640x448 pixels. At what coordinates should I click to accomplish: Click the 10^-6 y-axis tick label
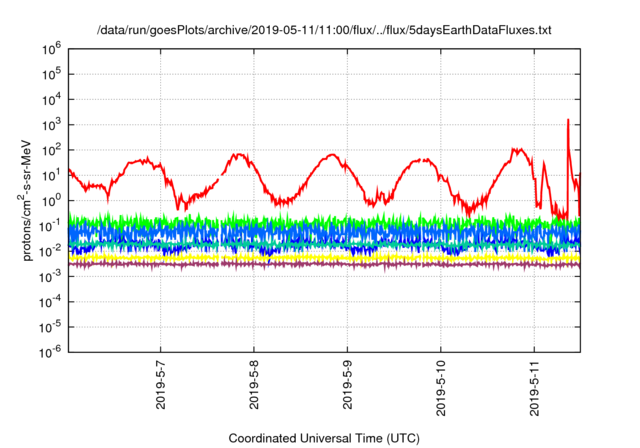pos(50,353)
